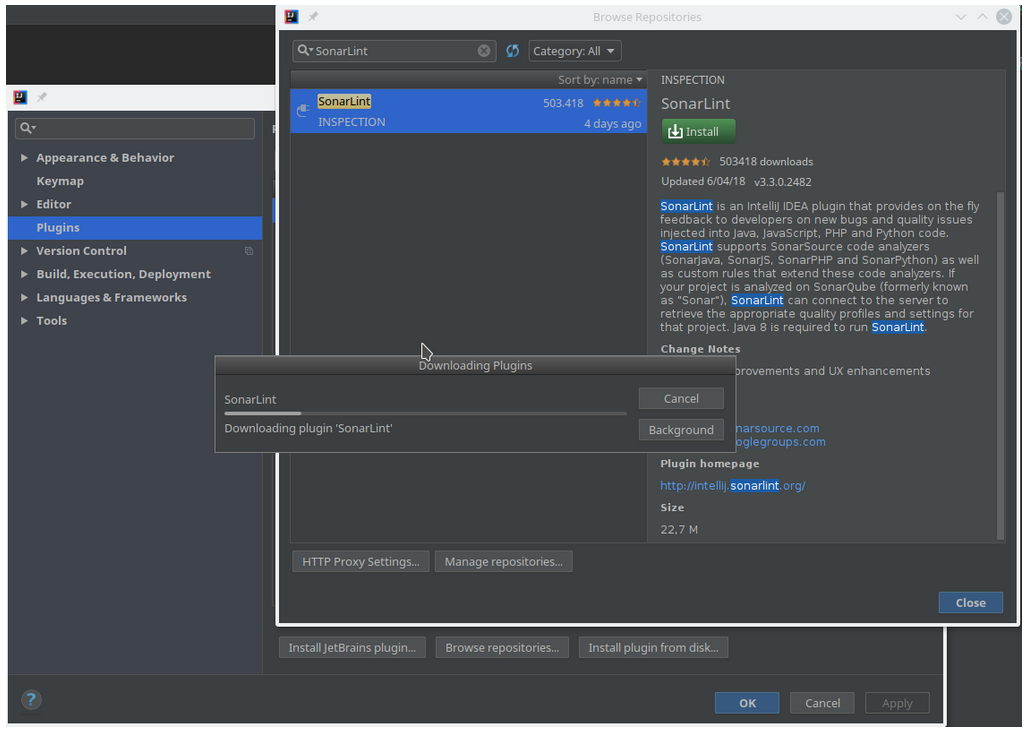Click the partially hidden narsource.com link
Image resolution: width=1026 pixels, height=733 pixels.
pyautogui.click(x=777, y=428)
